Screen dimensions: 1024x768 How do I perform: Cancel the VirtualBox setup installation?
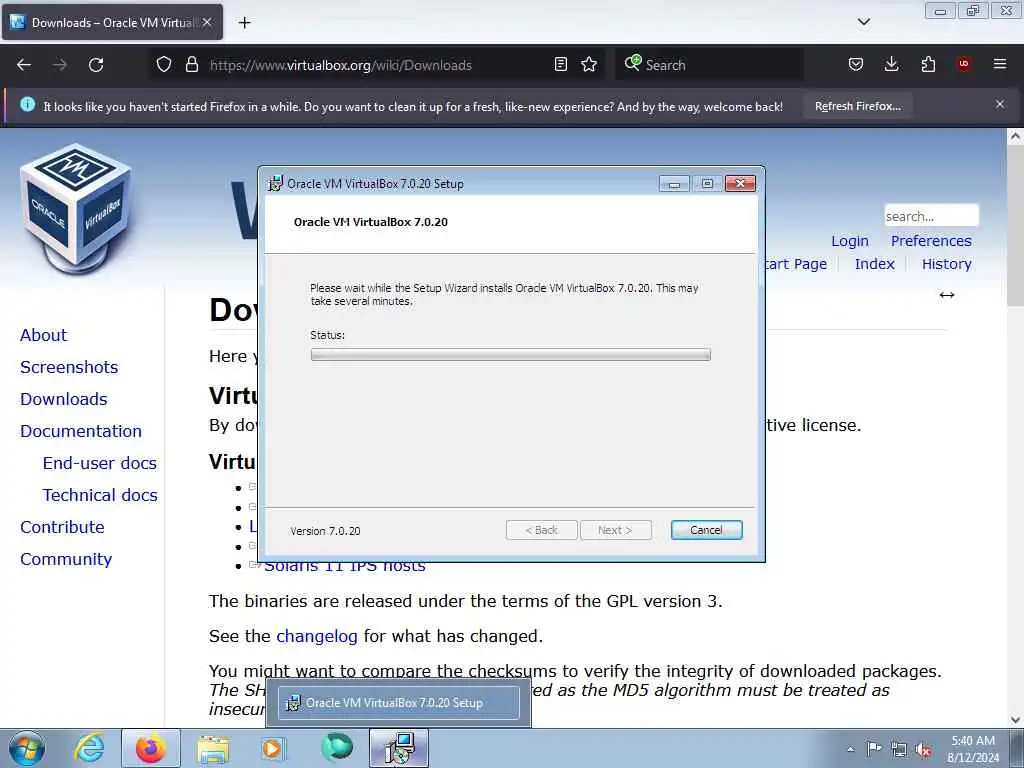(706, 530)
